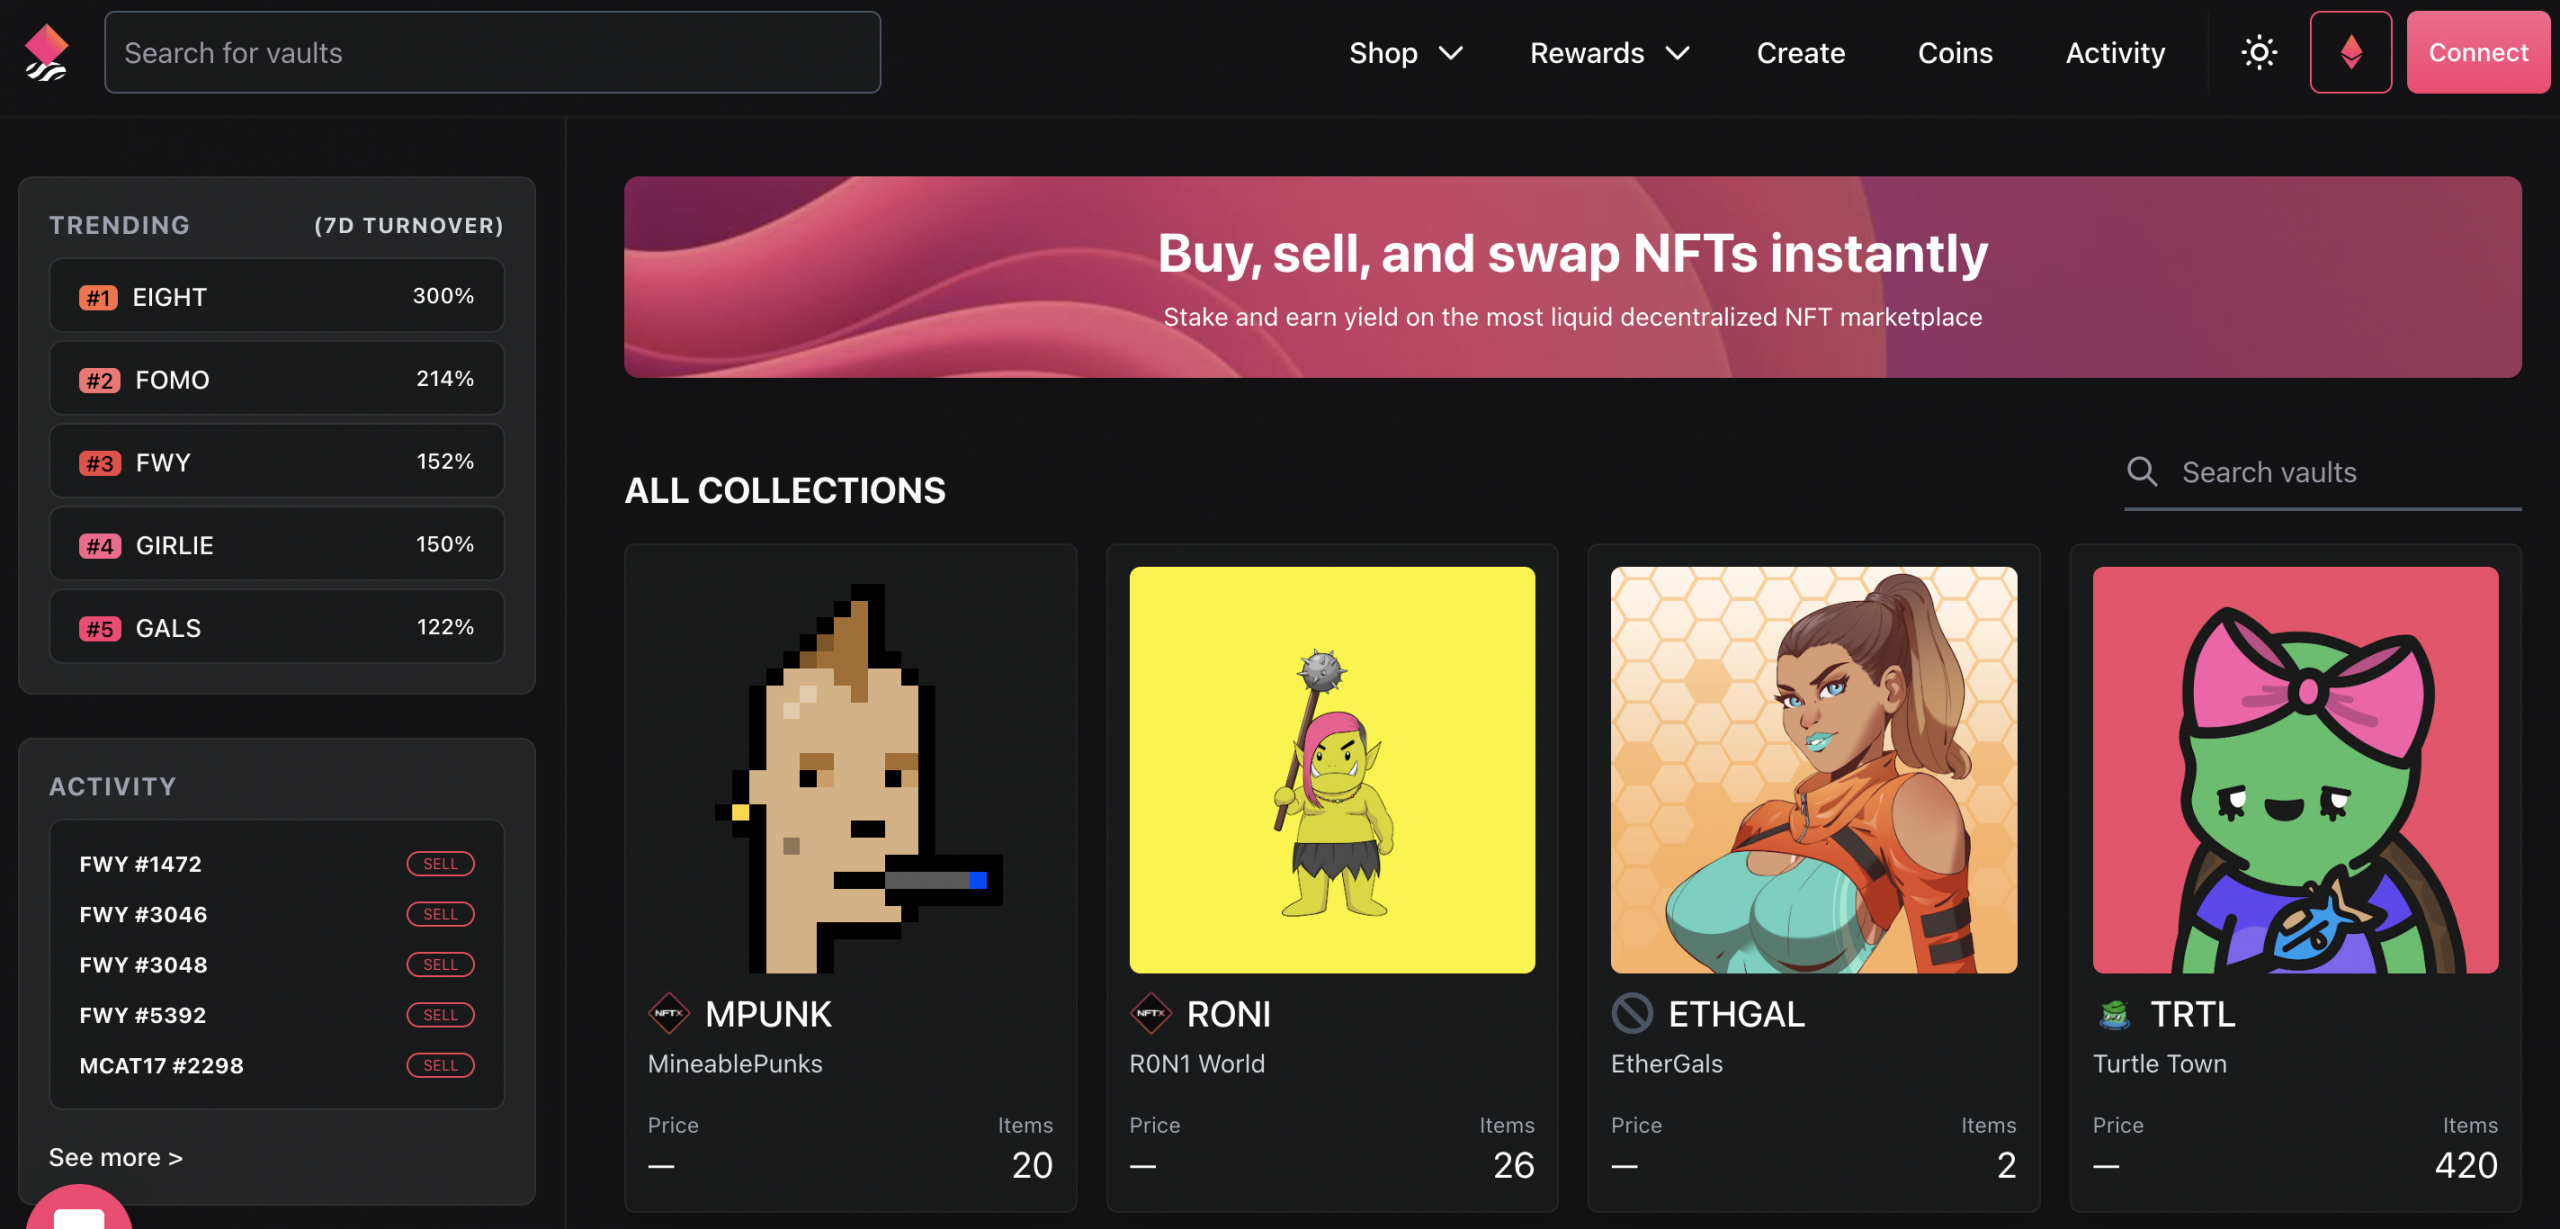Click the SELL tag for FWY #5392

coord(440,1015)
